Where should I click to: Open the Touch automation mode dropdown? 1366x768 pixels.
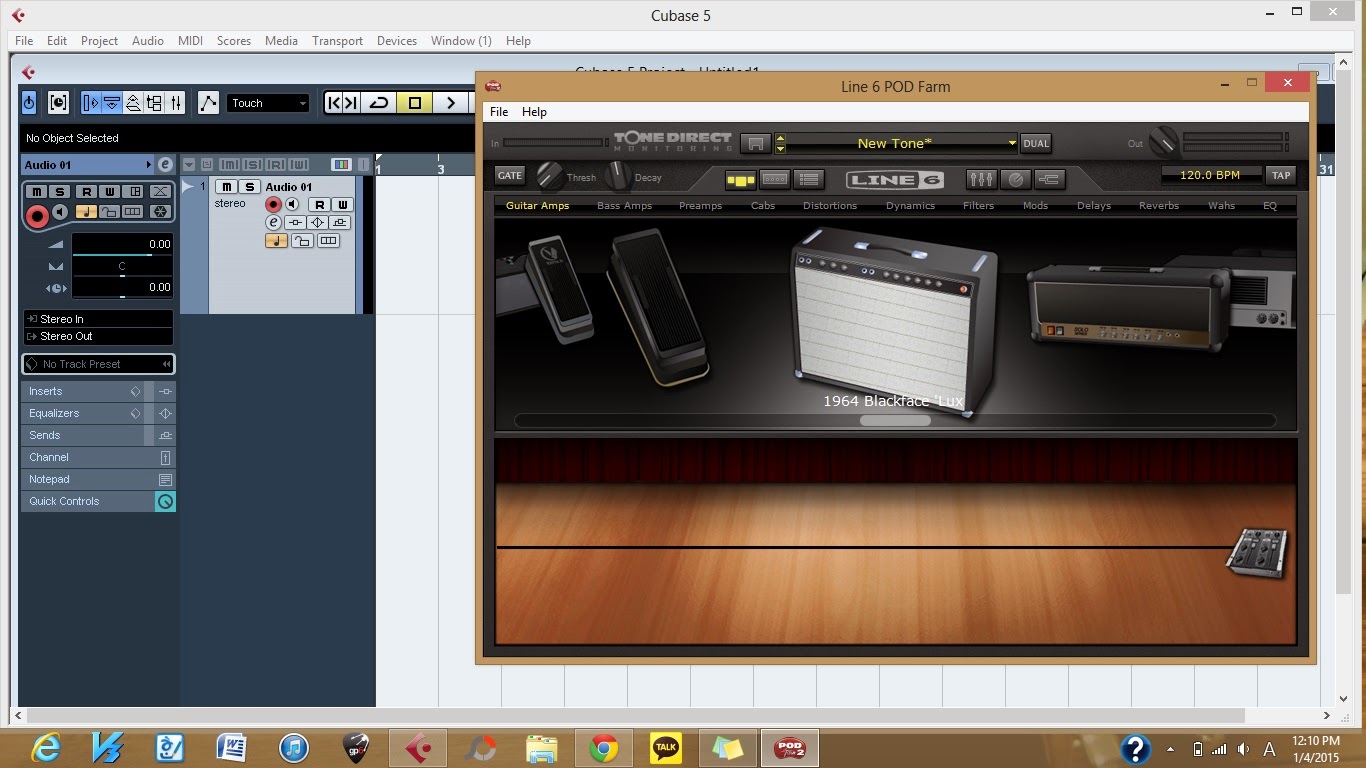pos(268,103)
